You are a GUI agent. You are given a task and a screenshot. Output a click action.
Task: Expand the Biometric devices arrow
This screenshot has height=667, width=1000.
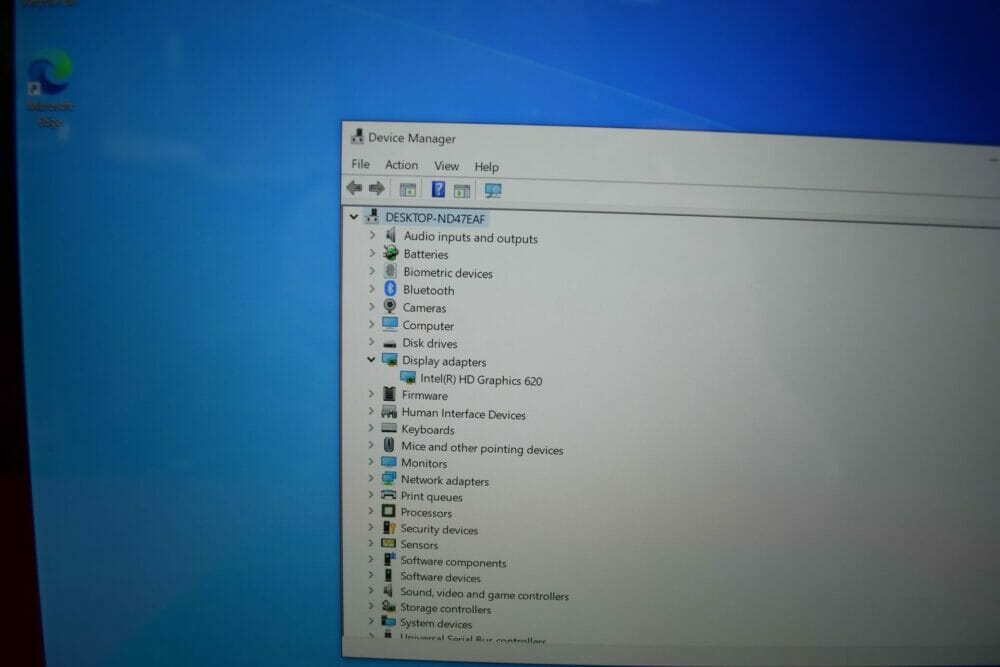point(372,270)
